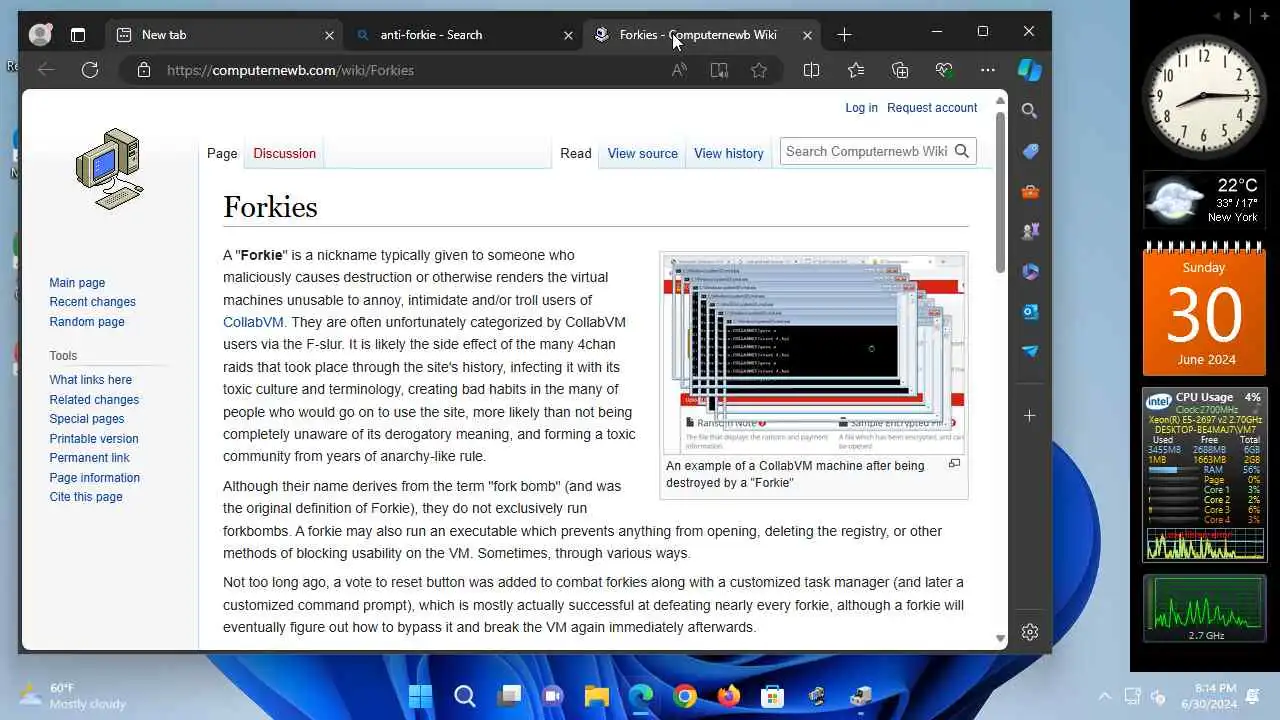The image size is (1280, 720).
Task: Open sidebar Microsoft 365 icon
Action: [x=1030, y=271]
